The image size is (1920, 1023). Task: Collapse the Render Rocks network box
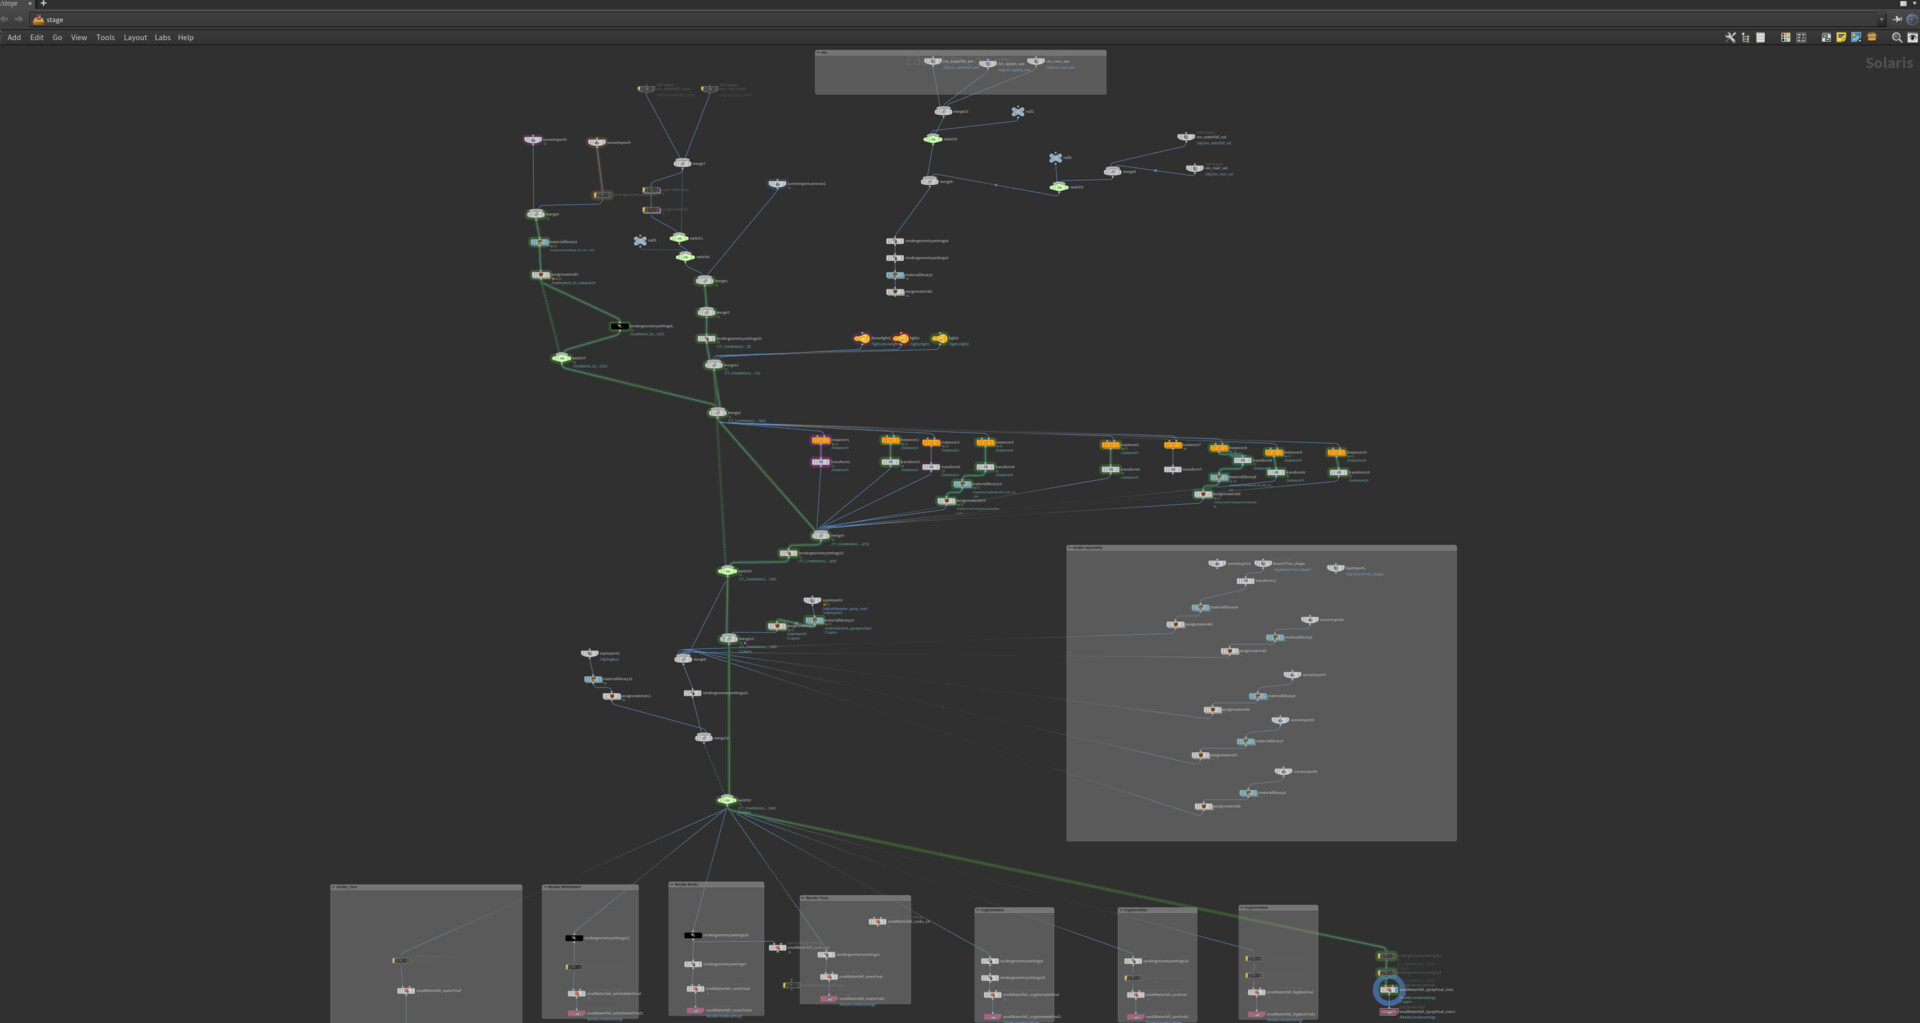tap(672, 884)
